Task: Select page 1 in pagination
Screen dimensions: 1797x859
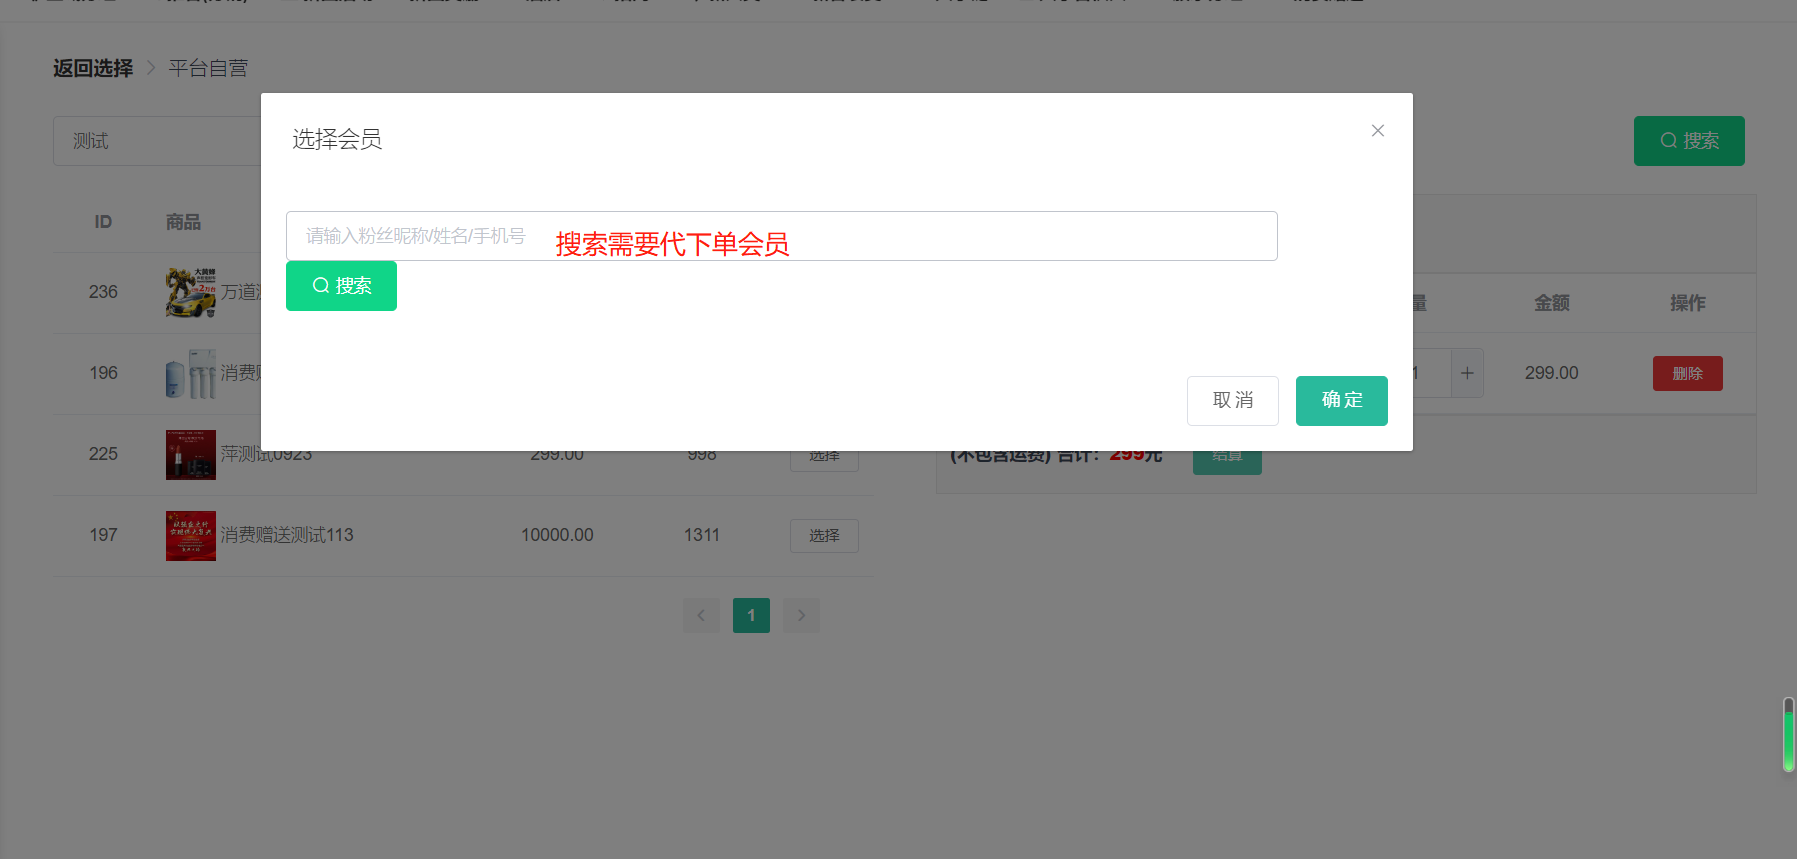Action: tap(751, 616)
